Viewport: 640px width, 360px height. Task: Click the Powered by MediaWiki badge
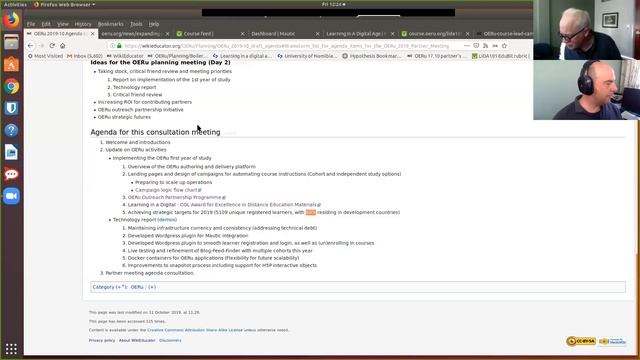(x=612, y=341)
